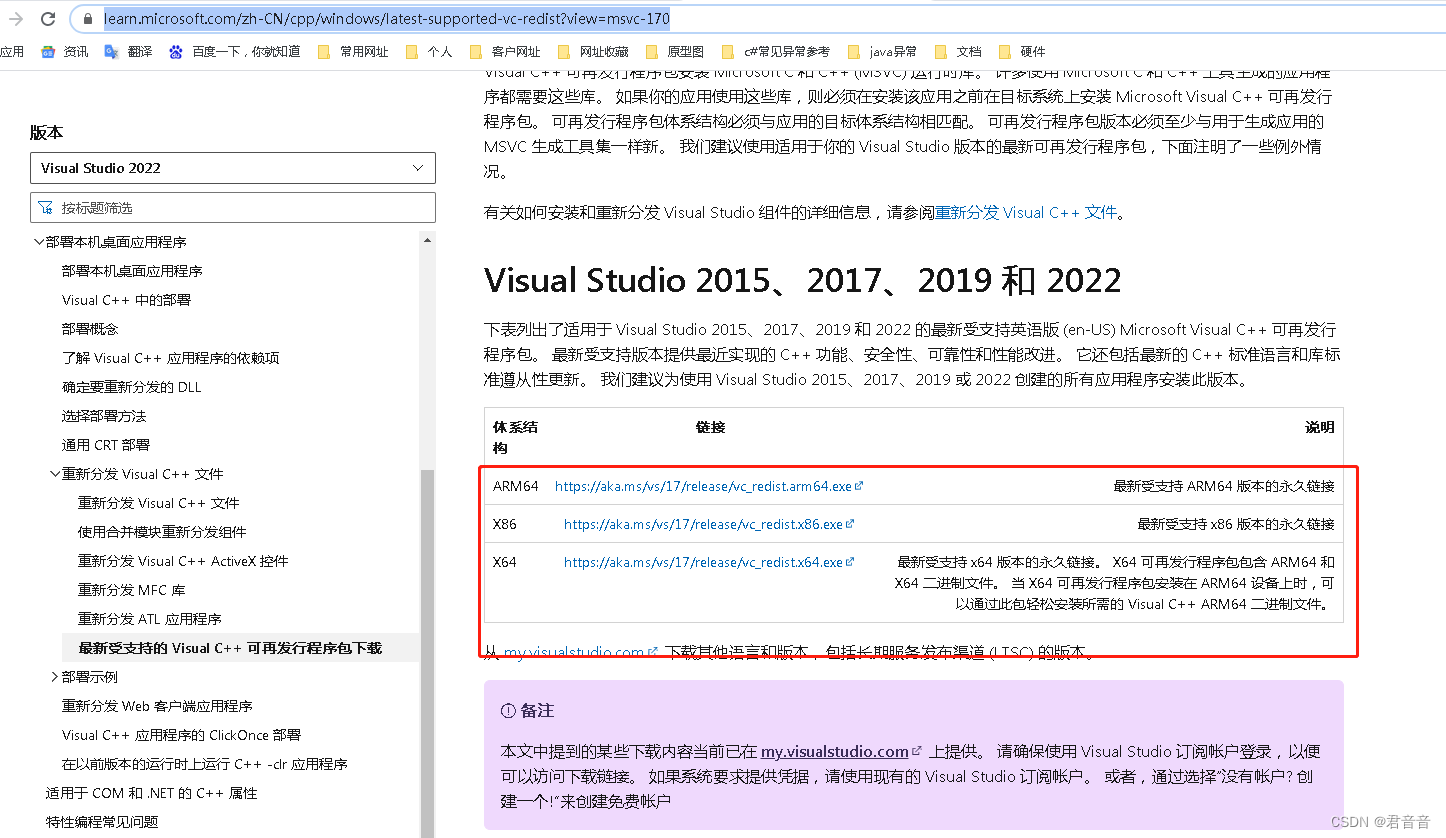Screen dimensions: 1446x838
Task: Open the 客户网址 bookmark folder
Action: point(505,51)
